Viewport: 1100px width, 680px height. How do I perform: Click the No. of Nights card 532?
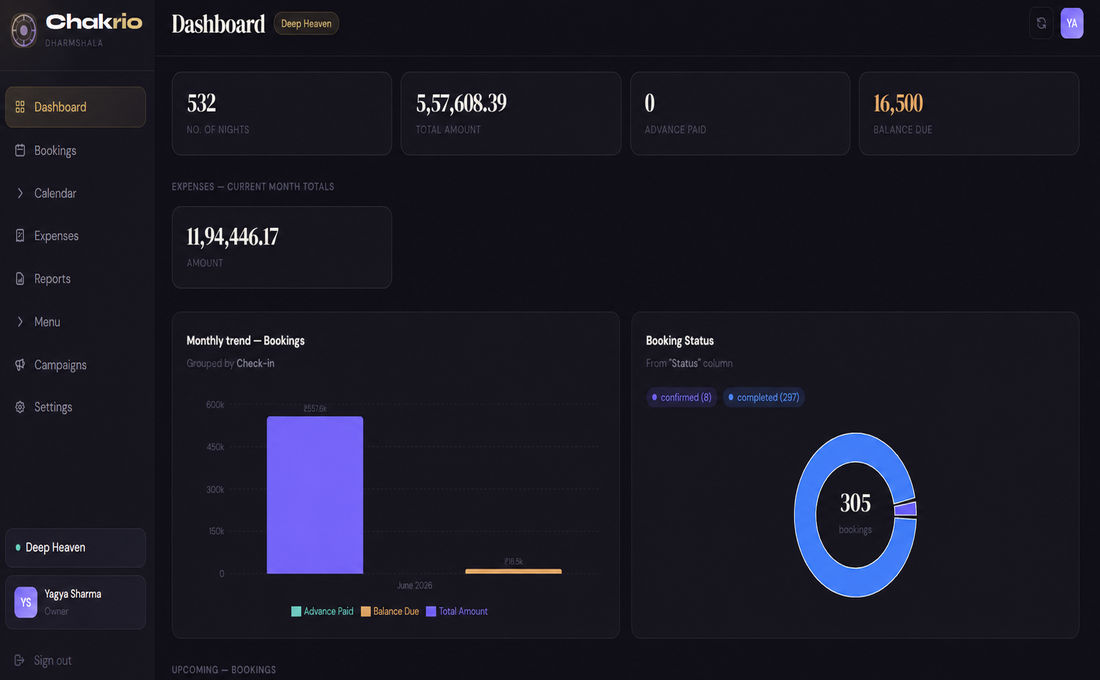click(281, 113)
